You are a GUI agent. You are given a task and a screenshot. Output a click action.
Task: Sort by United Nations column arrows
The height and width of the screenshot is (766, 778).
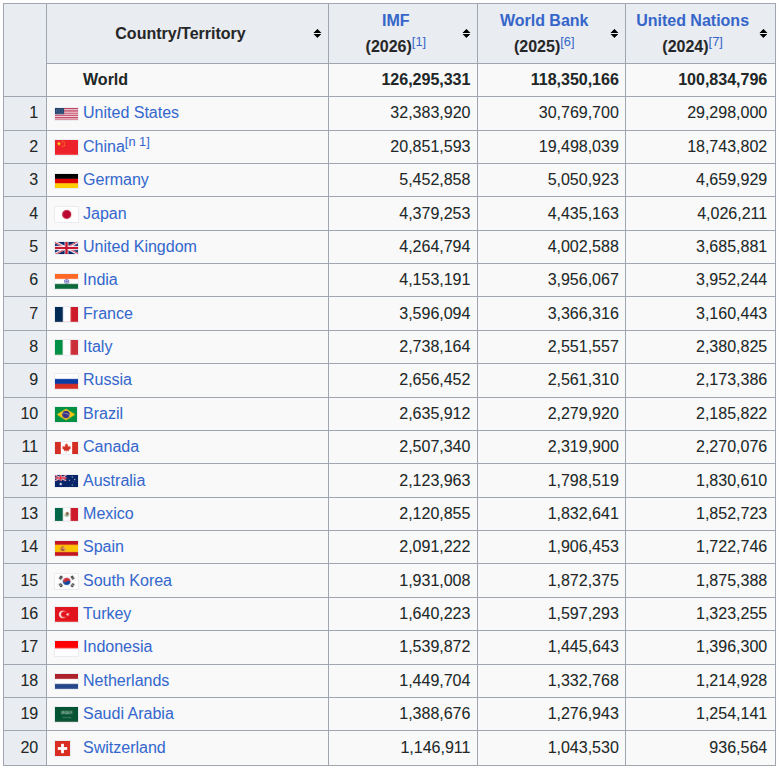(x=763, y=34)
